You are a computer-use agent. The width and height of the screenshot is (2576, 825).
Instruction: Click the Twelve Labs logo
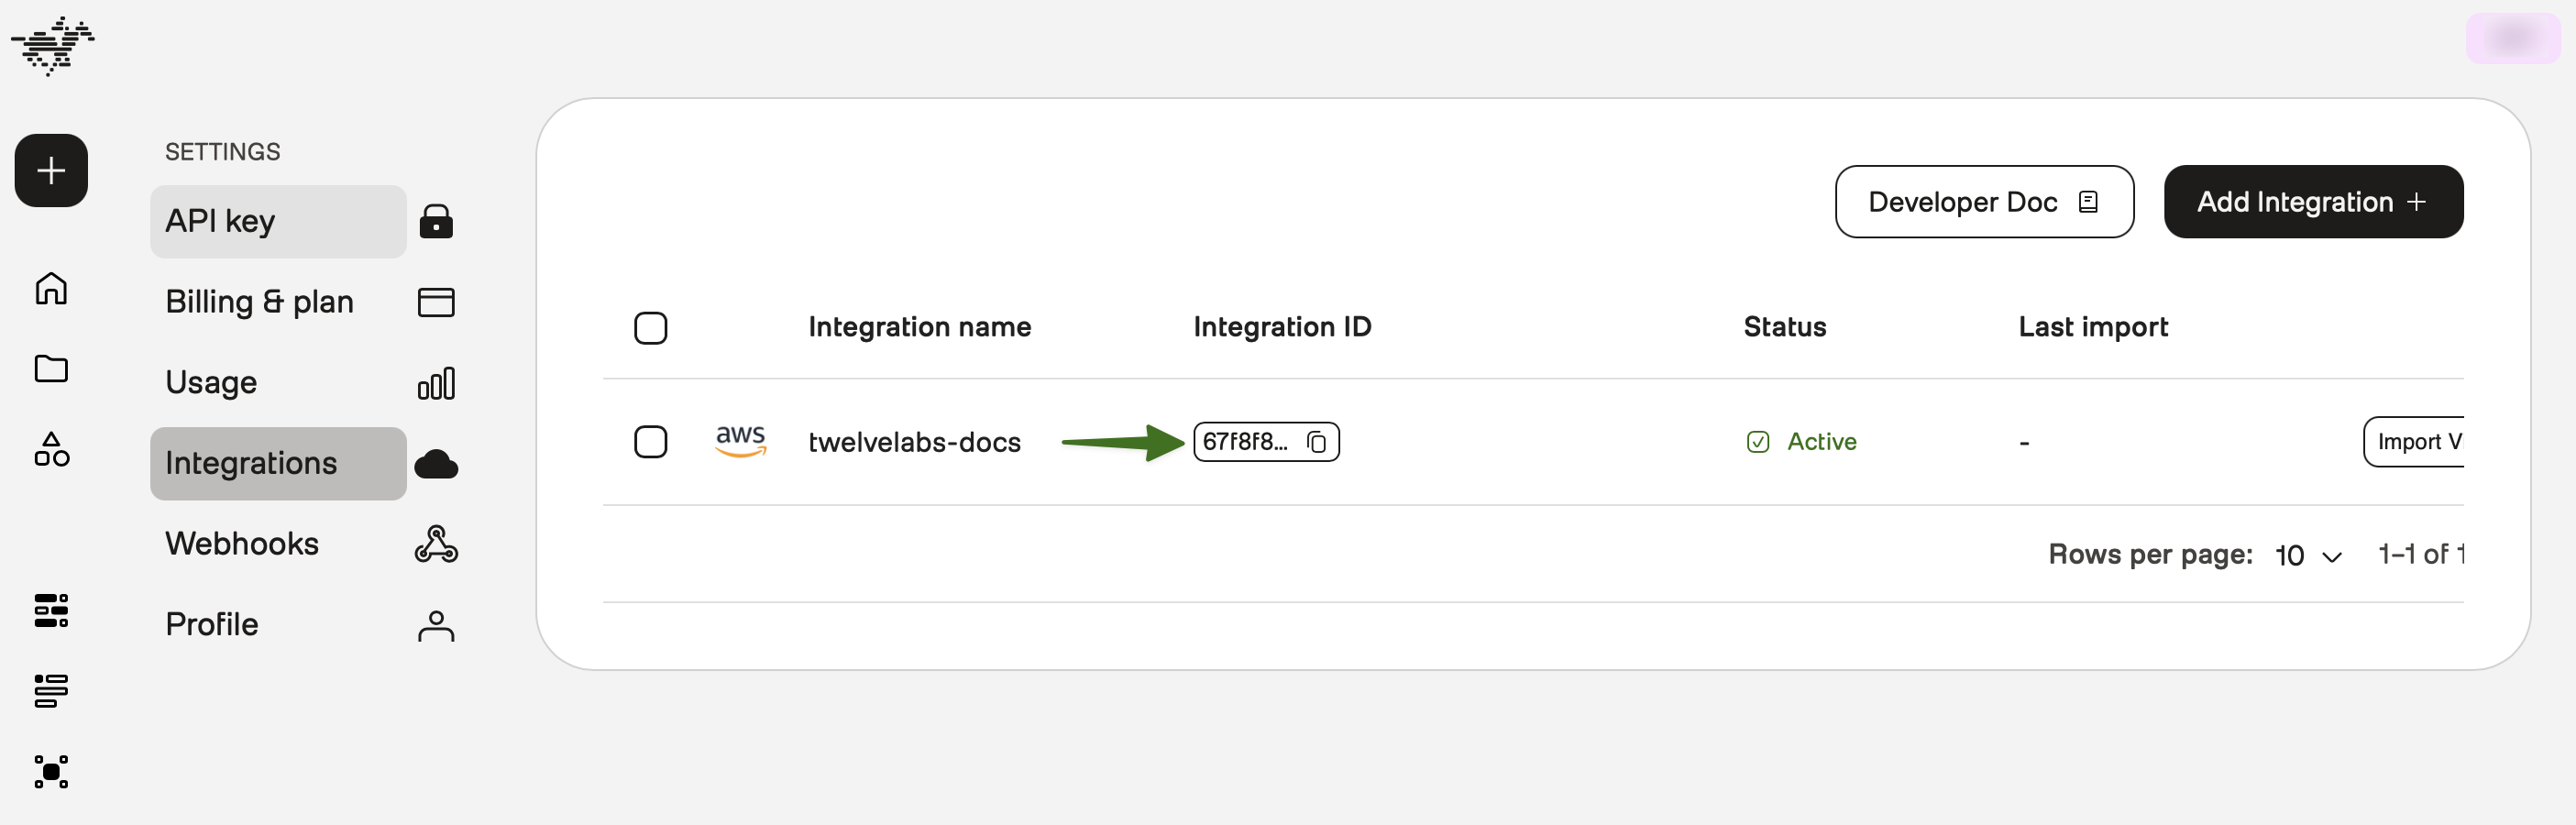tap(52, 45)
